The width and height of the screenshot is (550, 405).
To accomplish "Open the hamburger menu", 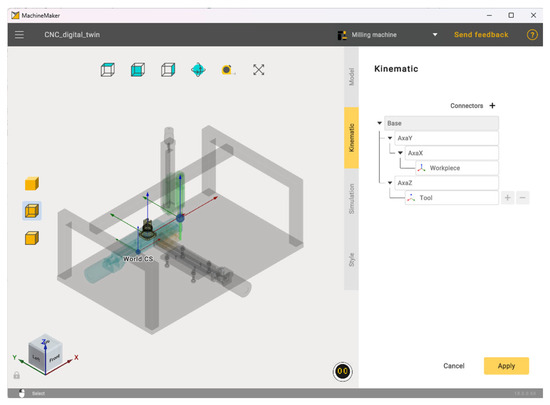I will [x=19, y=35].
